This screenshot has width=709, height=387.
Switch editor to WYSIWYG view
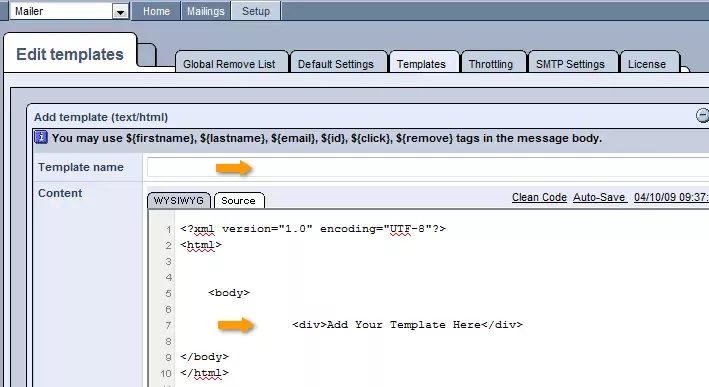click(x=179, y=201)
